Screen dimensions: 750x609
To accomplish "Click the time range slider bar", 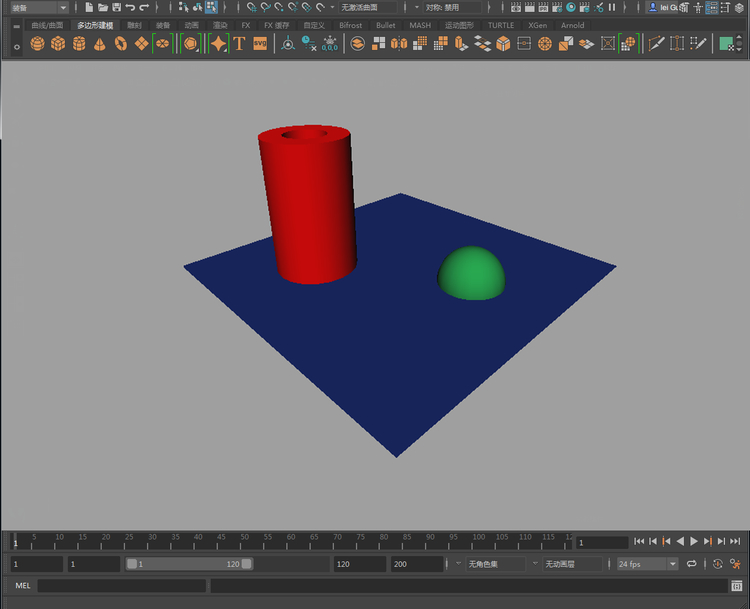I will [189, 564].
